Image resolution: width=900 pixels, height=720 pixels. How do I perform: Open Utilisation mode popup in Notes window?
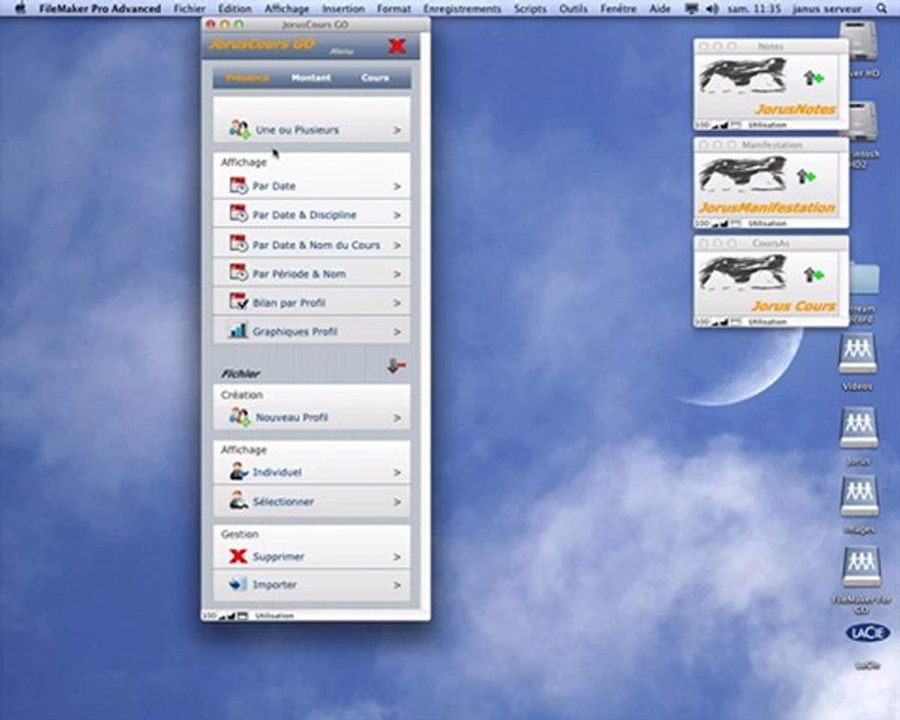point(767,125)
